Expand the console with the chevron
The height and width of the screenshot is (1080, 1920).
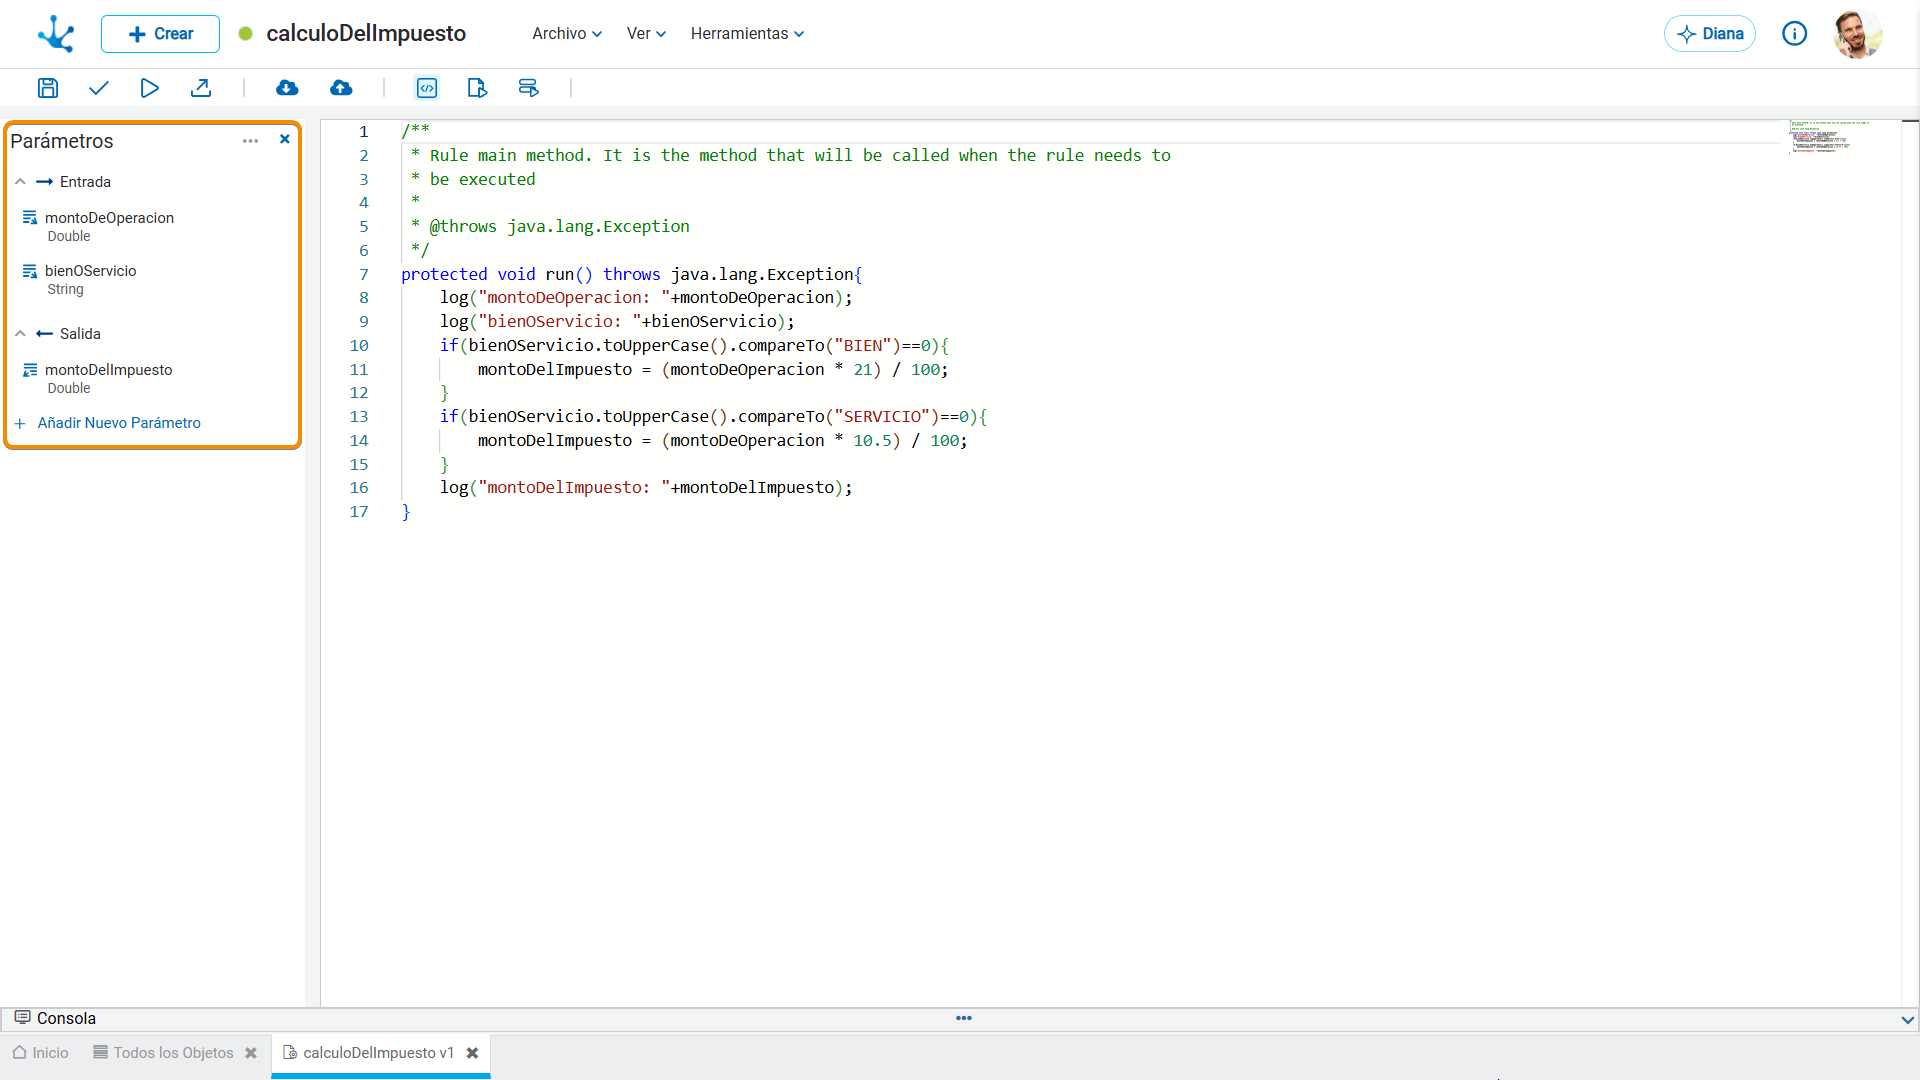click(x=1908, y=1020)
